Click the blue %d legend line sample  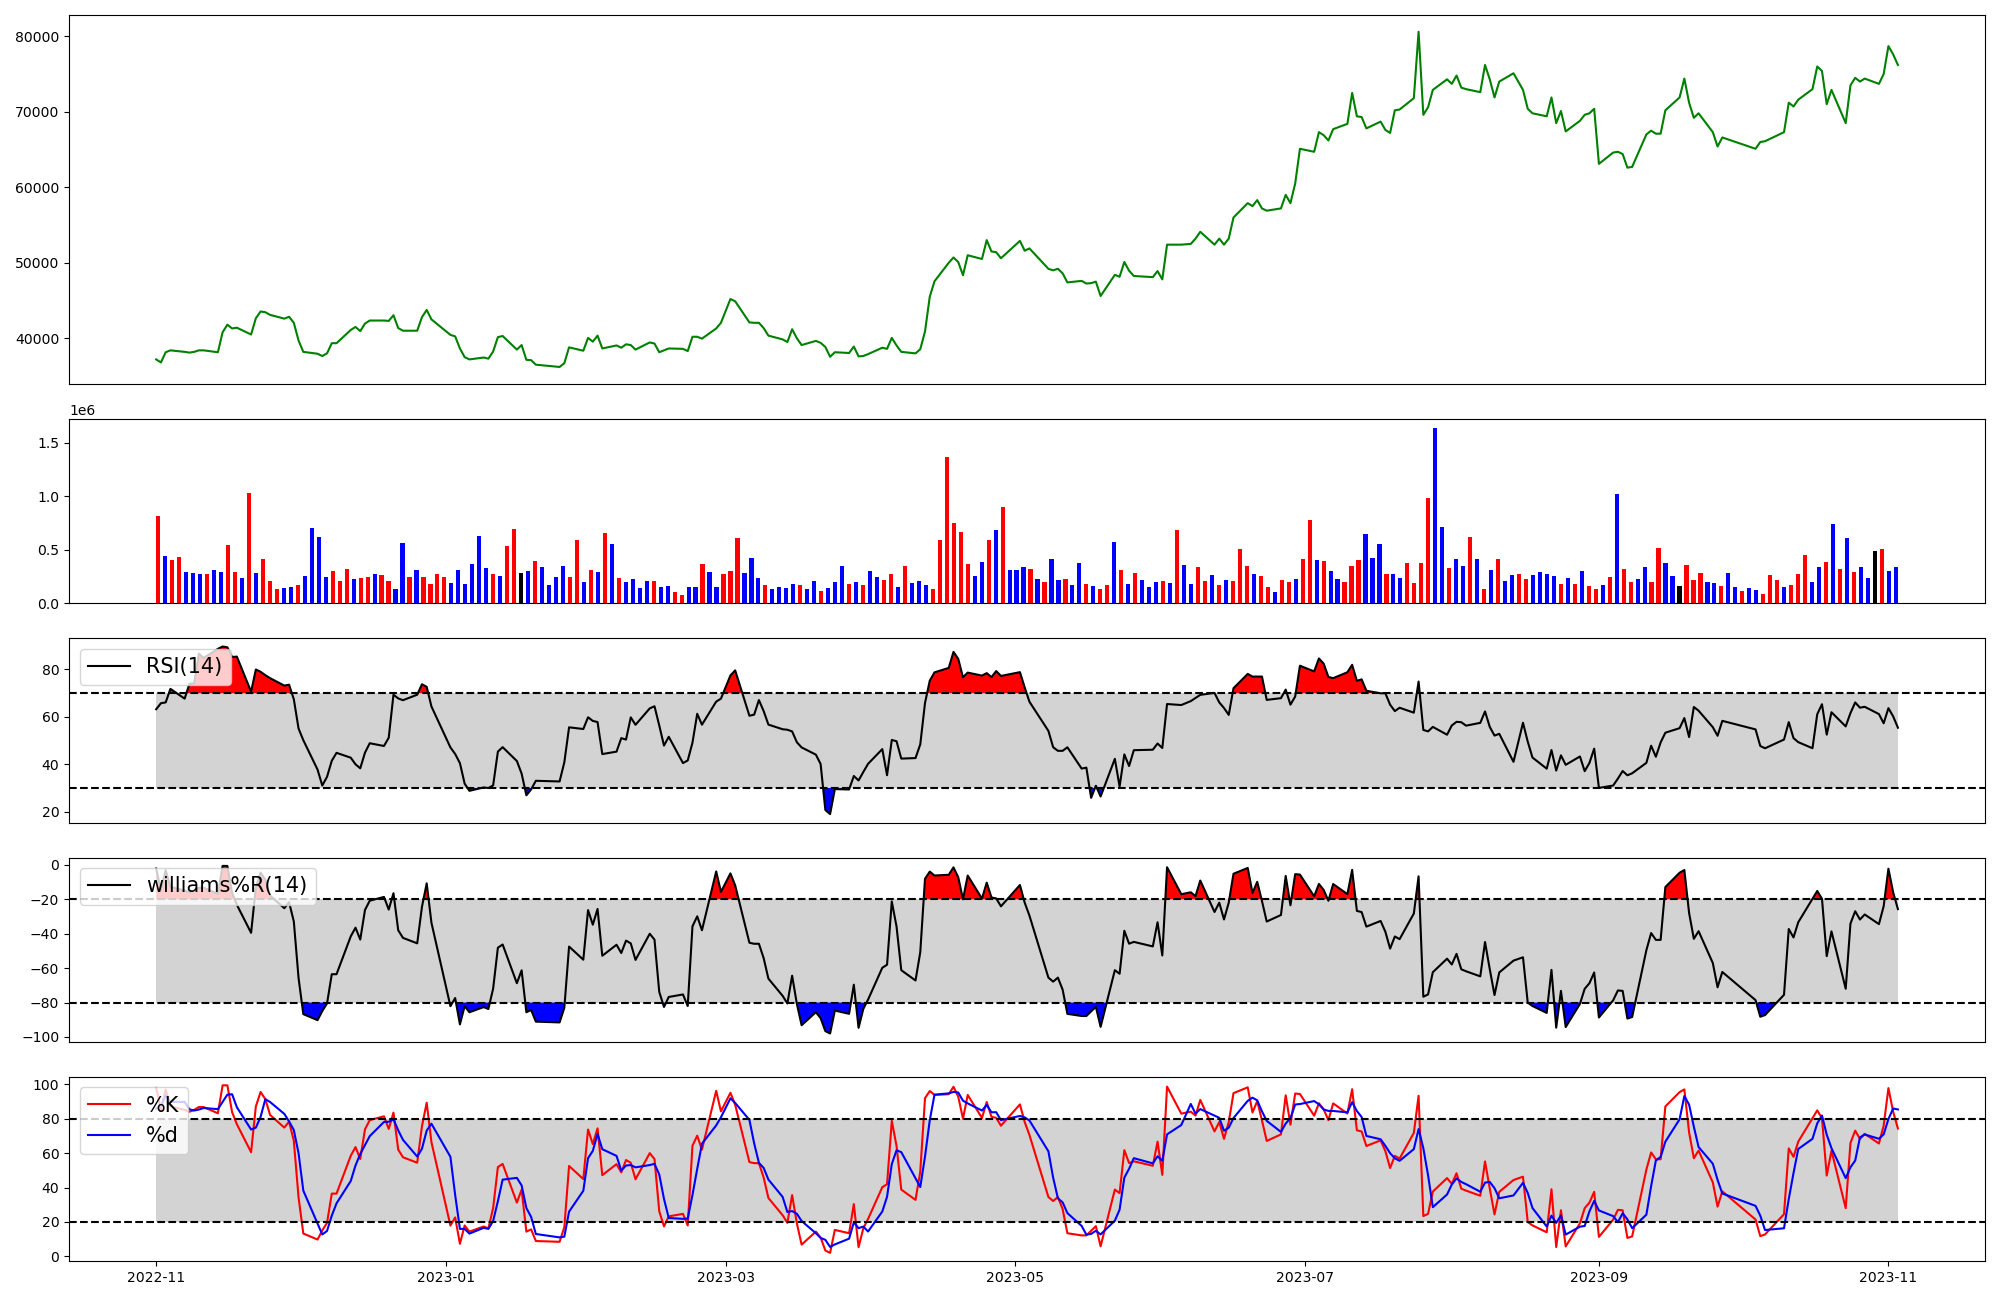coord(109,1135)
